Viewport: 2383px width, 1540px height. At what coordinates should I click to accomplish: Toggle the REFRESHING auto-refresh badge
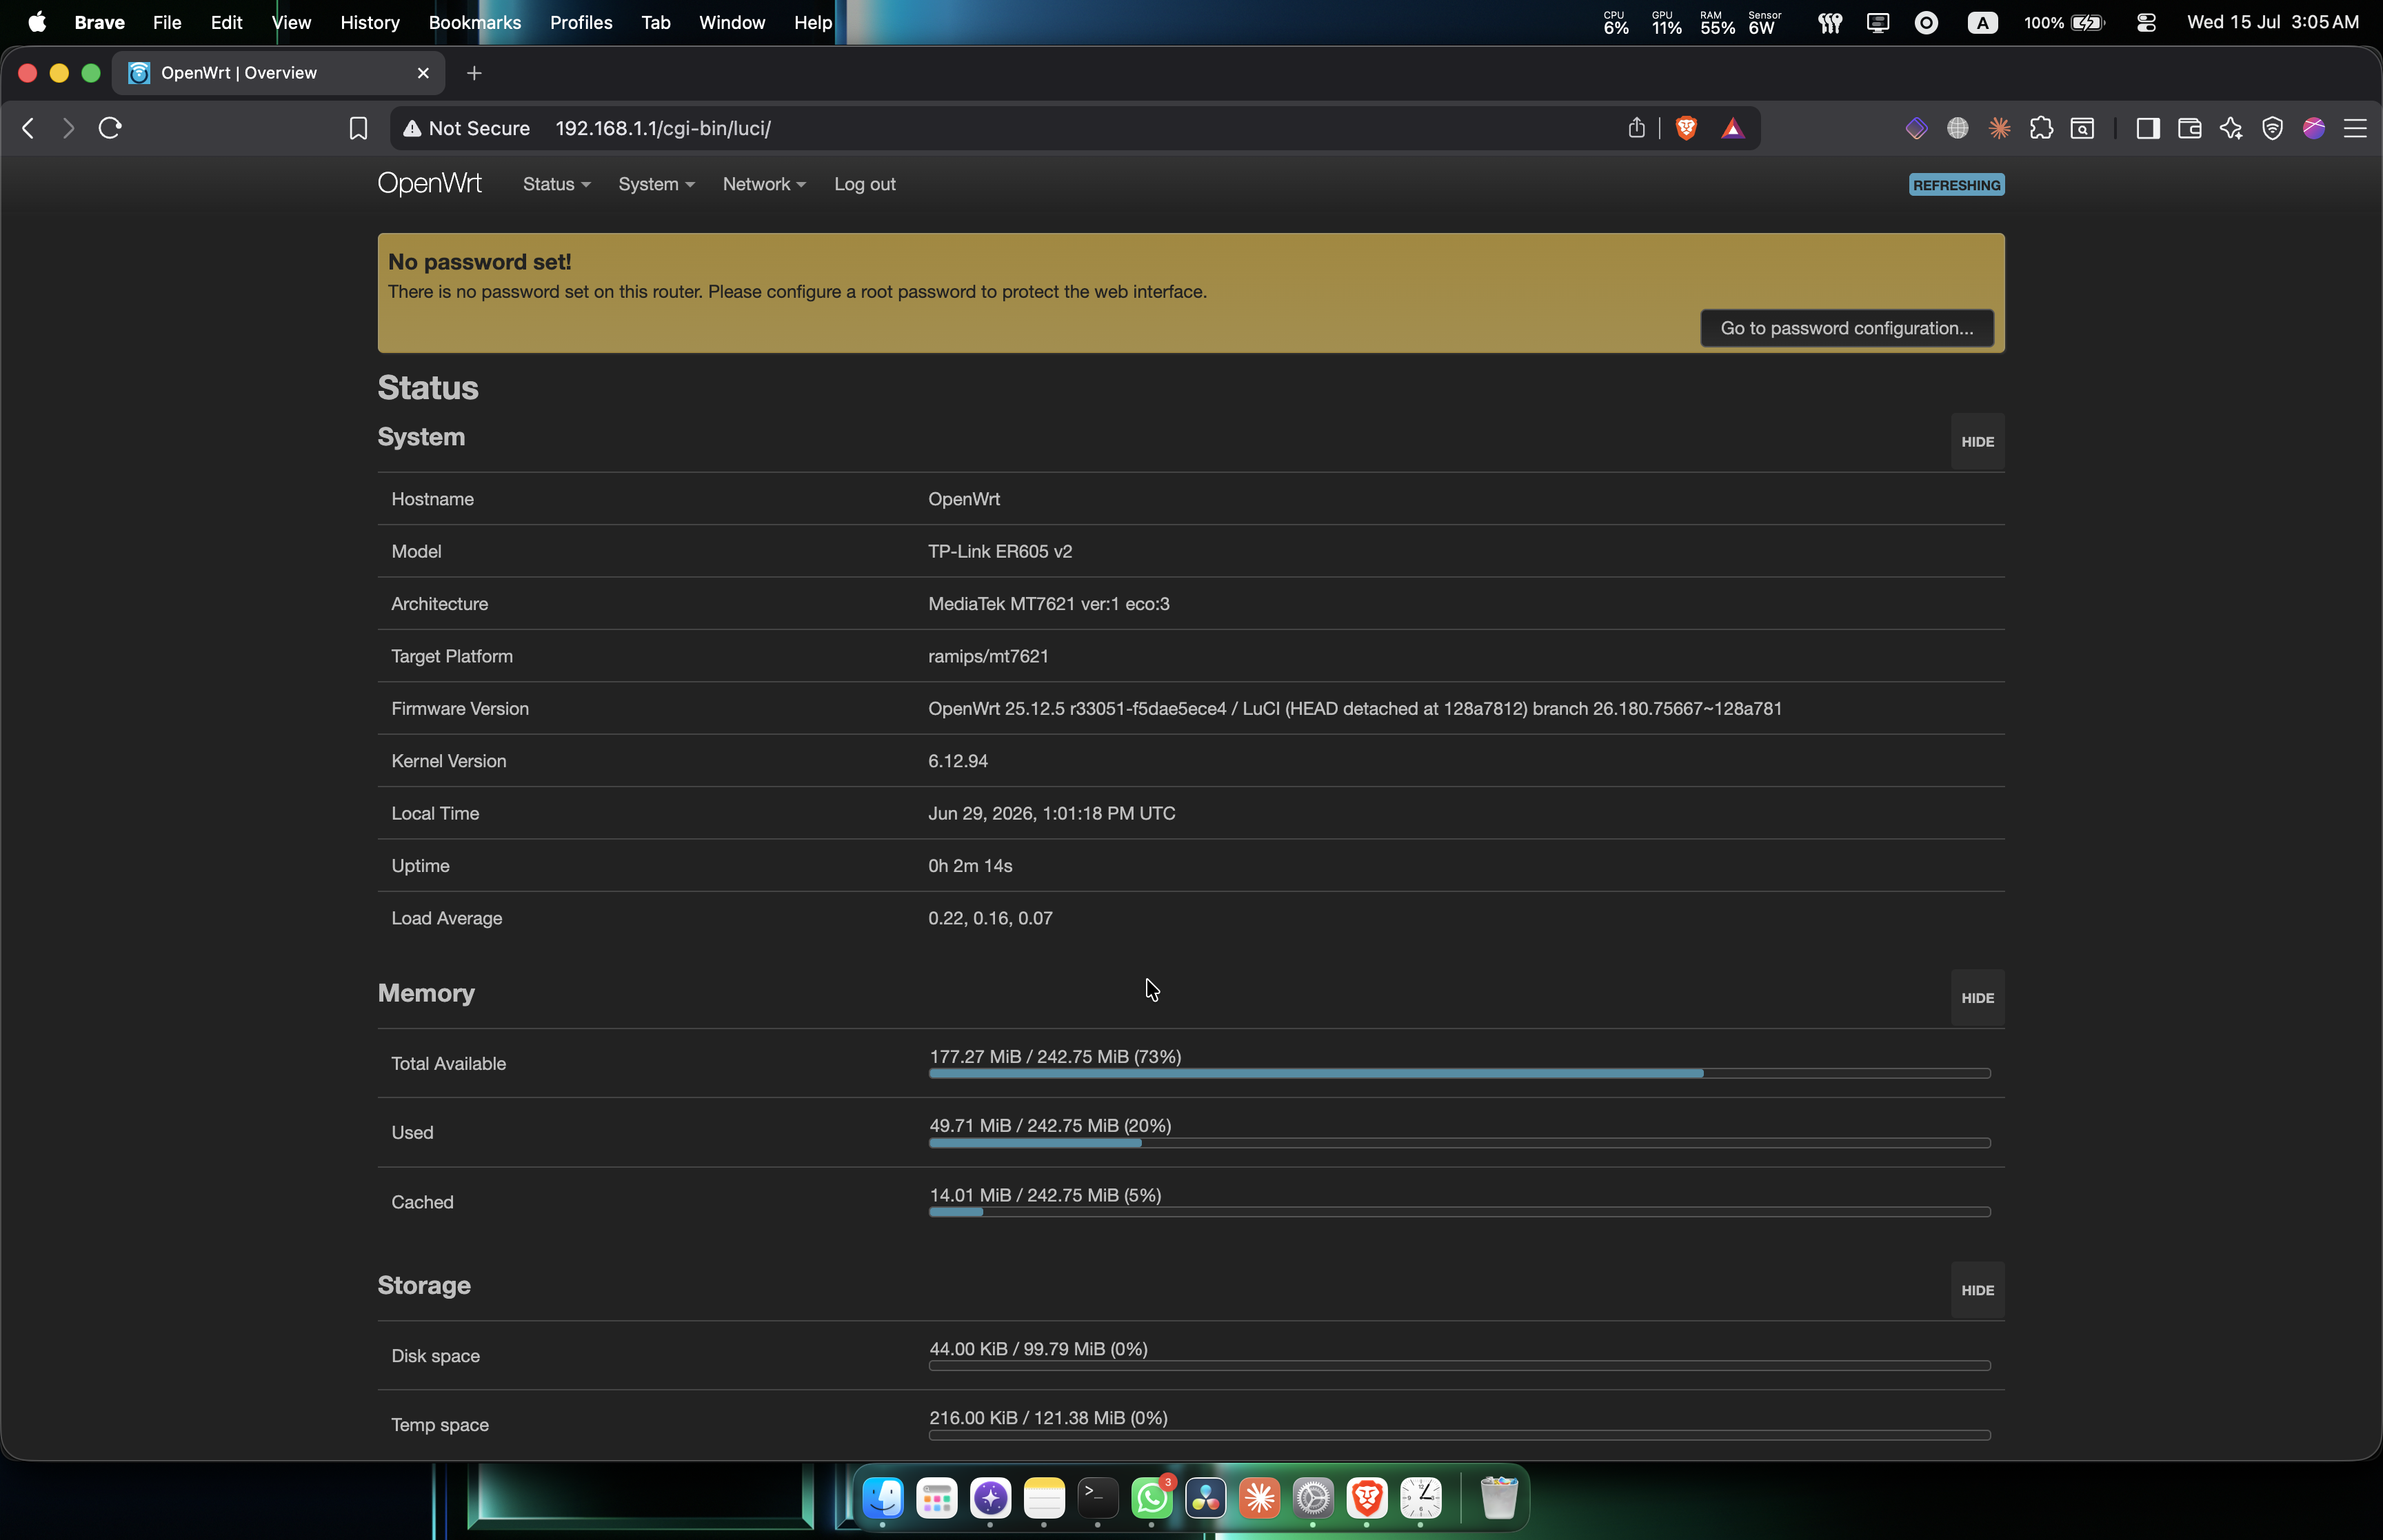(1956, 185)
